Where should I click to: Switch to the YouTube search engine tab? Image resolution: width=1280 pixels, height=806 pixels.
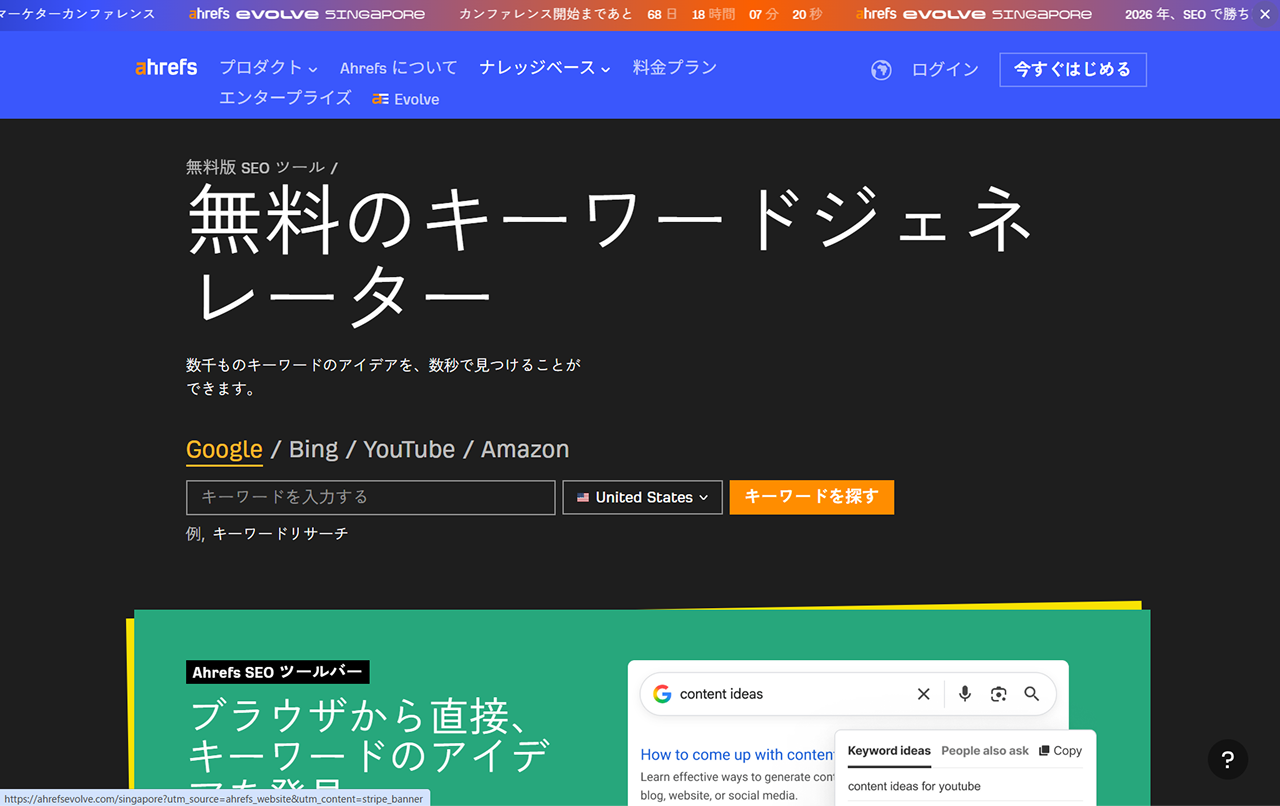[409, 450]
